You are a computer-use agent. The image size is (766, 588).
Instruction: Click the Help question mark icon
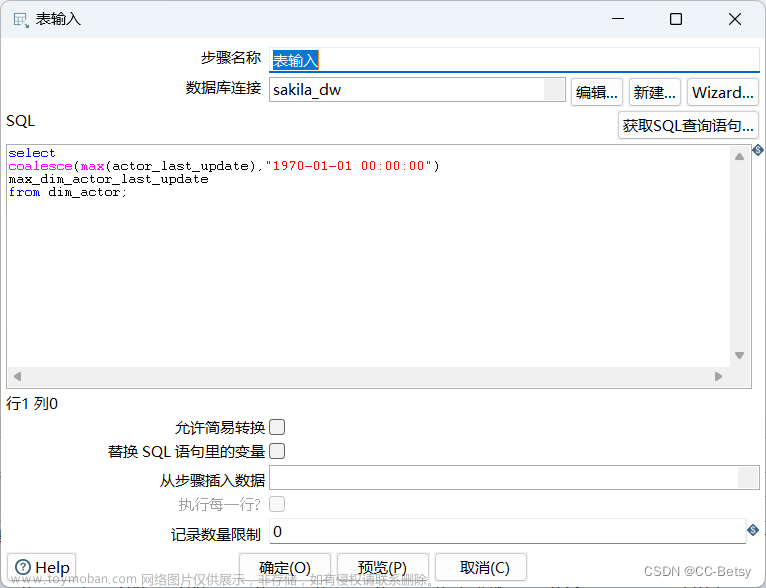pos(23,567)
